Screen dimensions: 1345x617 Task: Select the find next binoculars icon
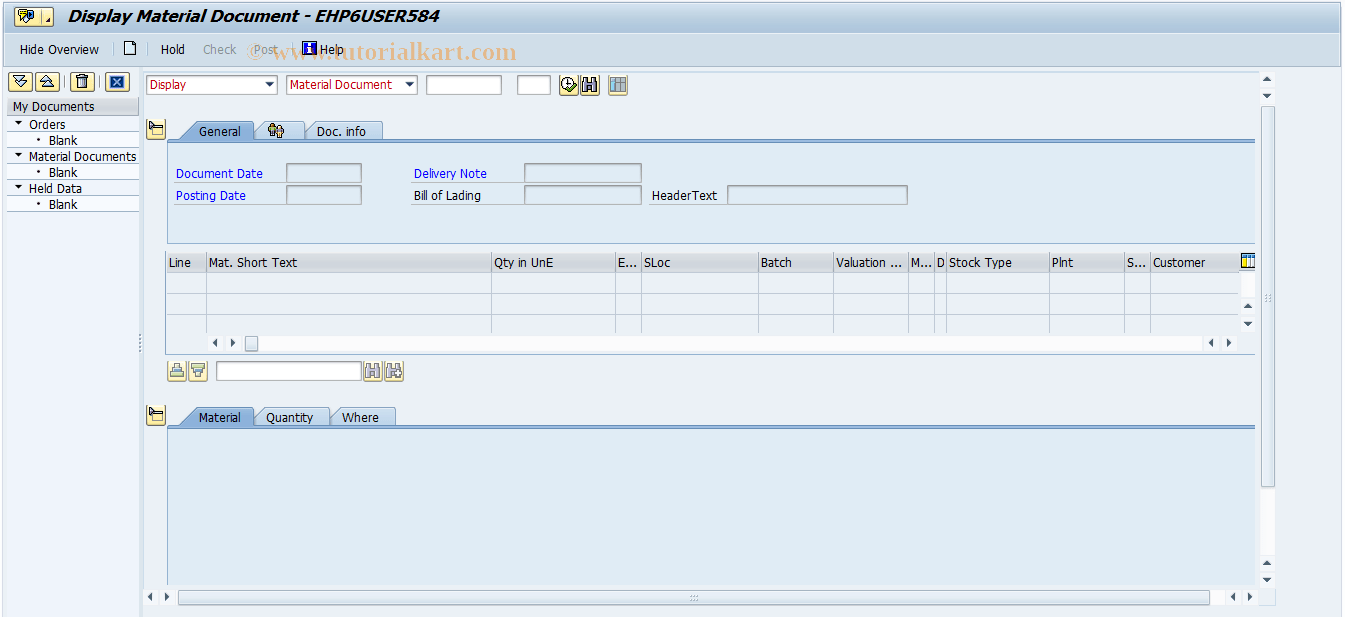tap(393, 371)
